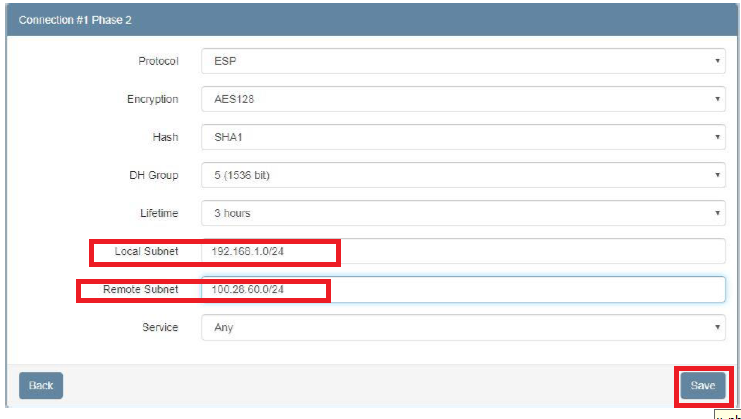Click into the Remote Subnet text box
The image size is (741, 419).
coord(460,289)
